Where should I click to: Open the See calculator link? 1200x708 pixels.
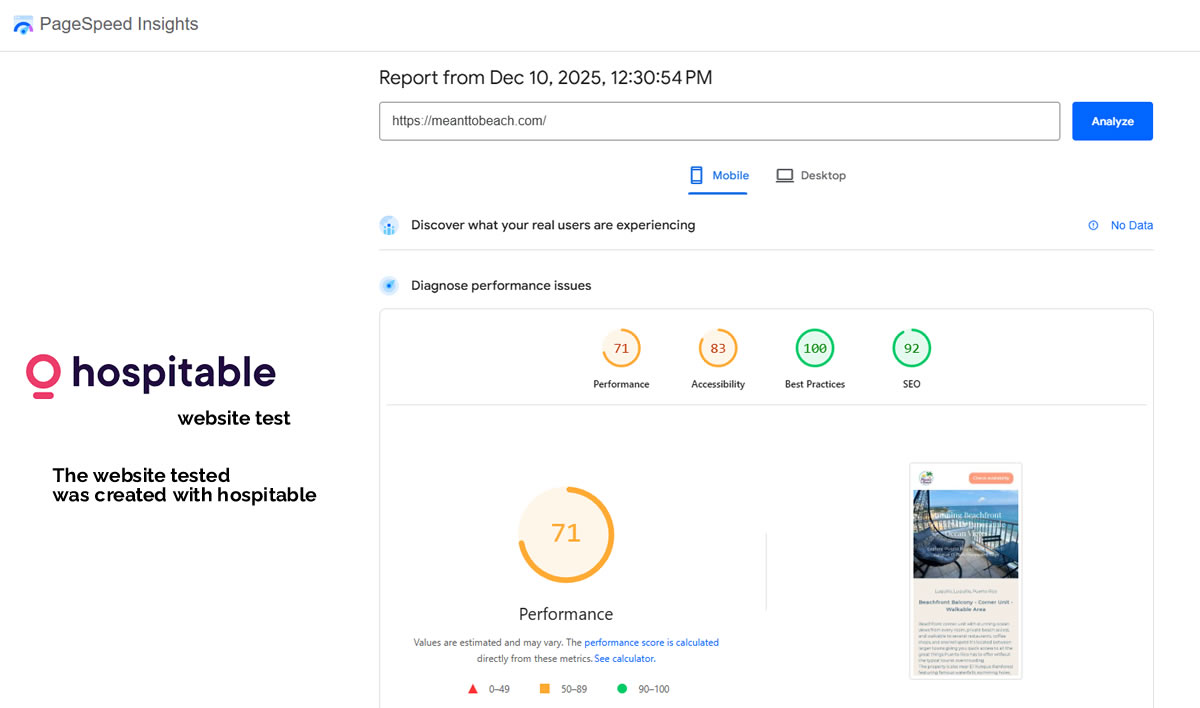624,659
